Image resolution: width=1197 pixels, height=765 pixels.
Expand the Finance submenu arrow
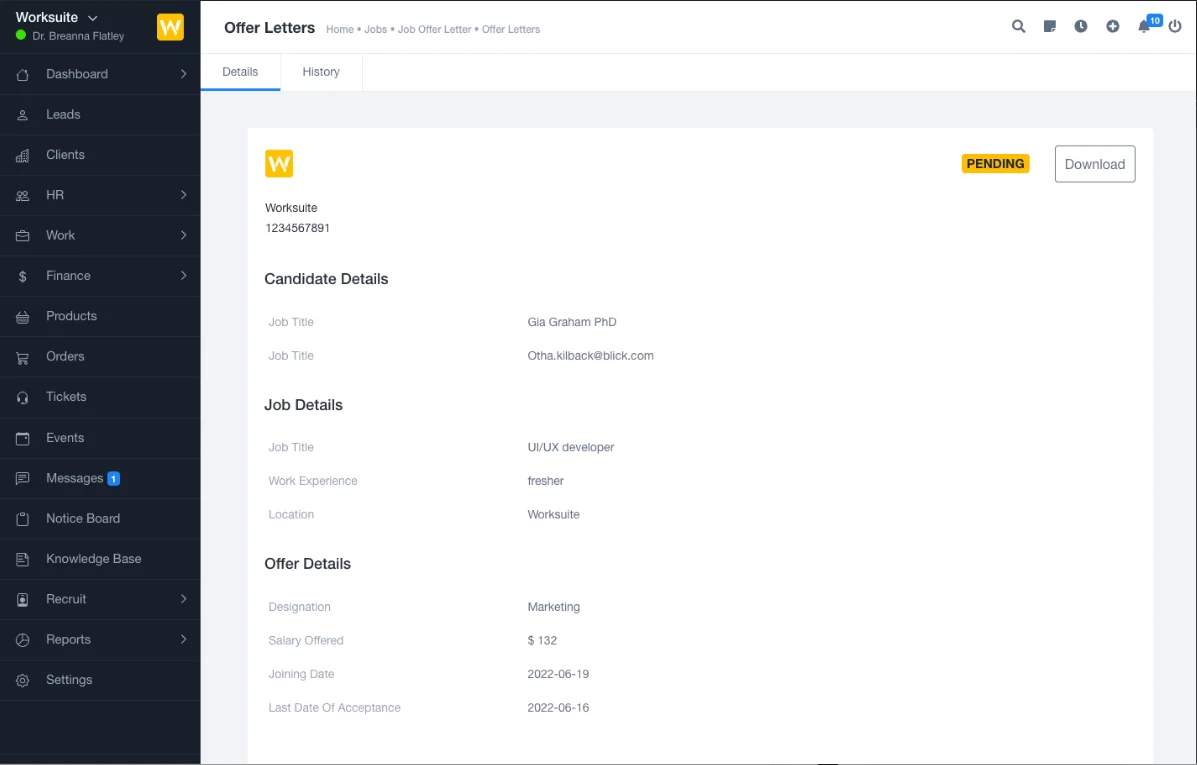pyautogui.click(x=183, y=275)
